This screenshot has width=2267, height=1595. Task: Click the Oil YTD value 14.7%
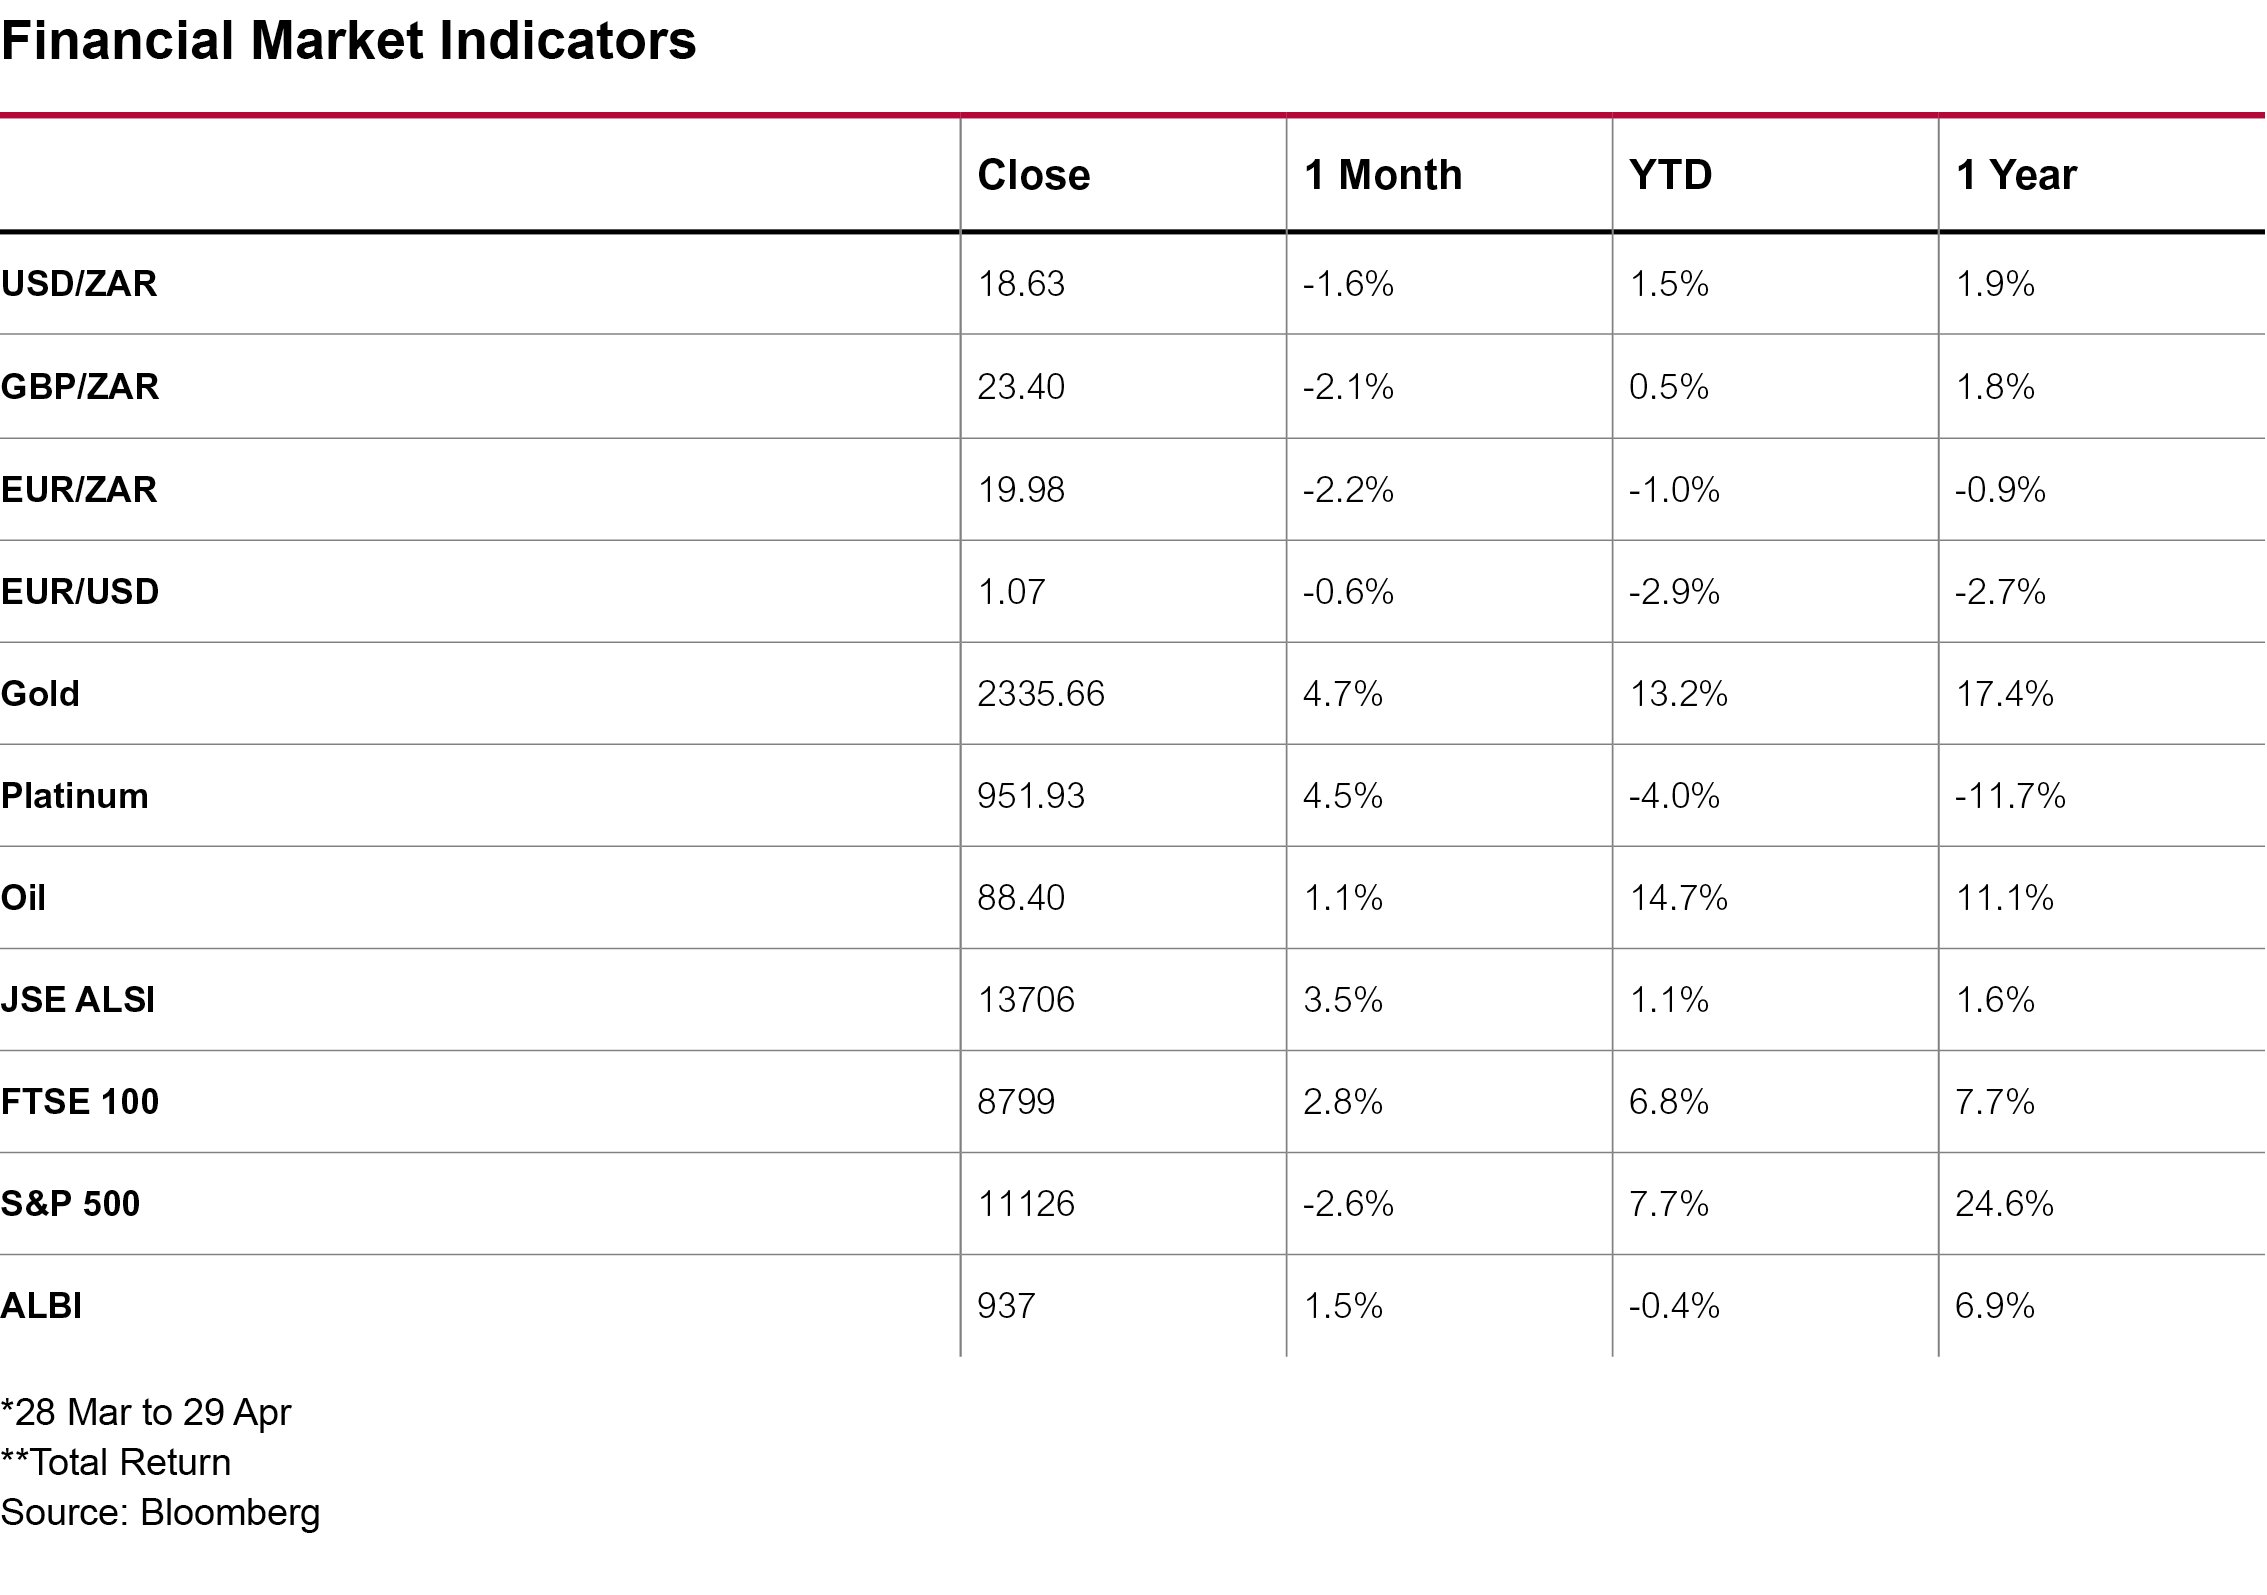click(x=1678, y=898)
